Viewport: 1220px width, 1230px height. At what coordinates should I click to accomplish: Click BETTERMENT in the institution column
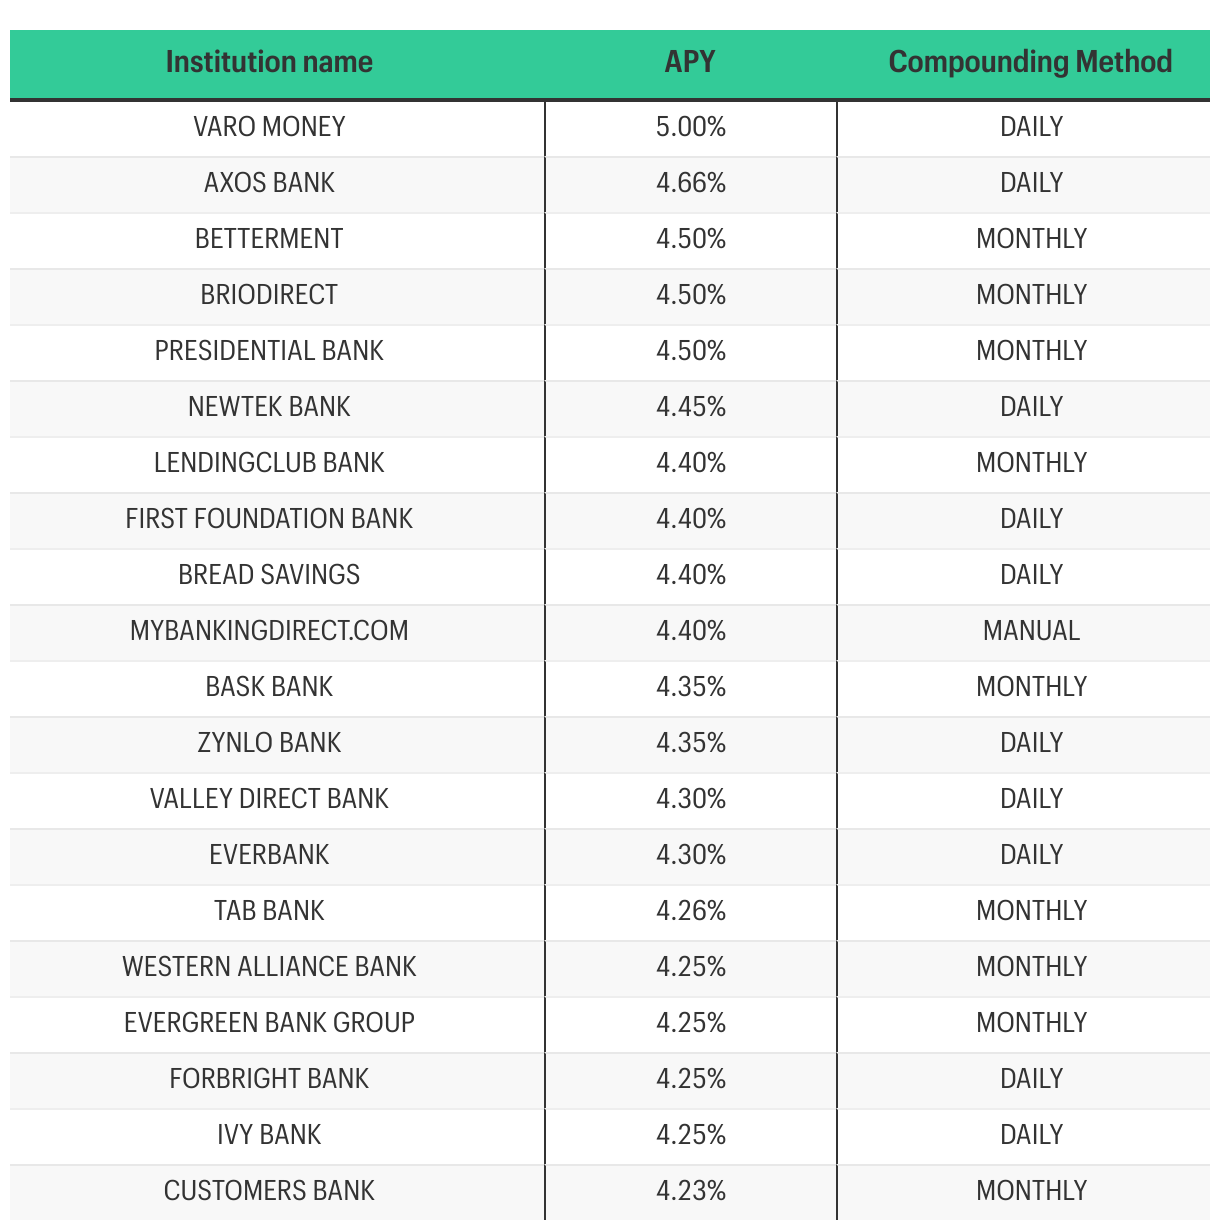(269, 239)
